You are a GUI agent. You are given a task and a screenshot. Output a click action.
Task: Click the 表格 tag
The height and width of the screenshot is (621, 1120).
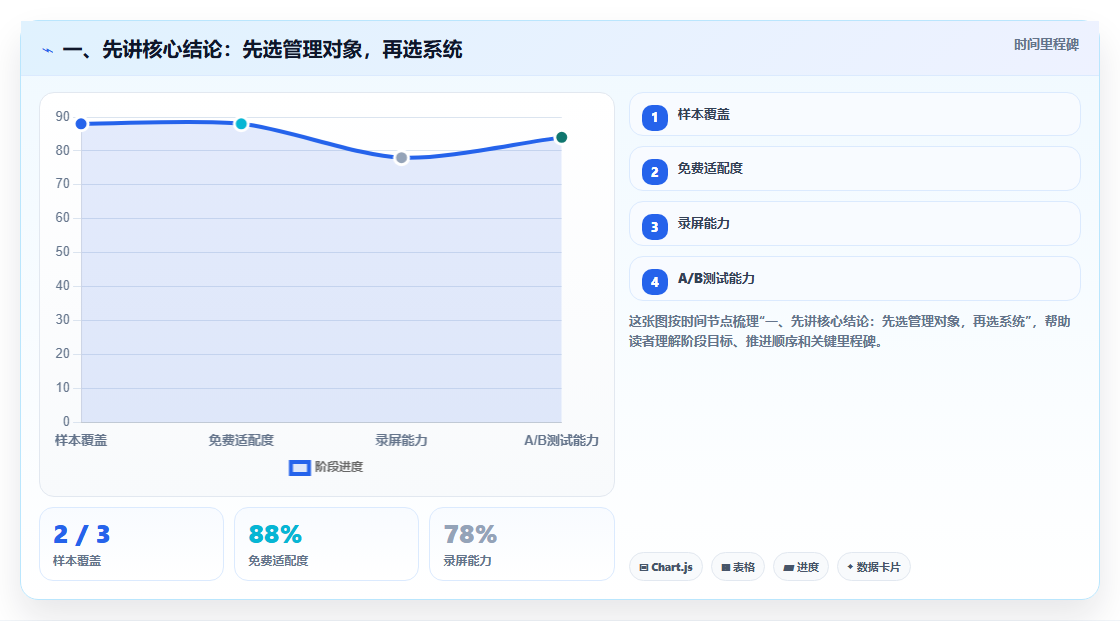[x=738, y=567]
